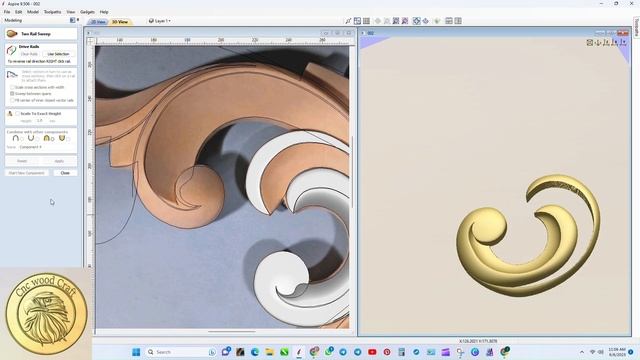Select the Add combine mode radio button

(x=22, y=139)
